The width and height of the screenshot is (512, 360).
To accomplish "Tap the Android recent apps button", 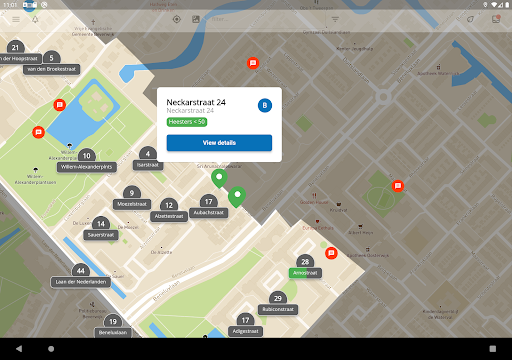I will click(x=493, y=349).
